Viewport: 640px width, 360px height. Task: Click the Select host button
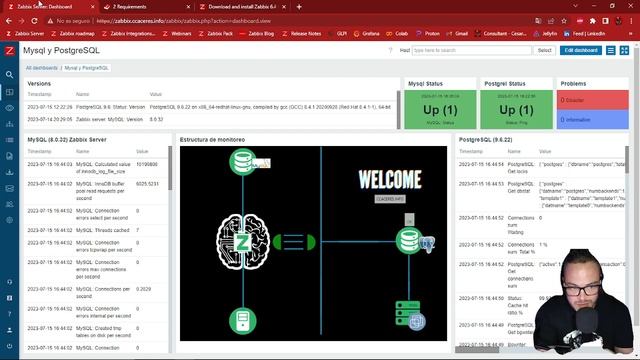pyautogui.click(x=544, y=50)
